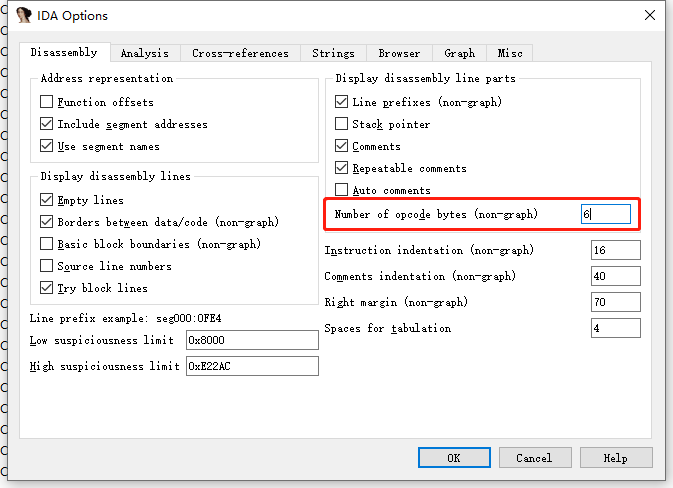Click the 'Address representation' group label

[106, 78]
